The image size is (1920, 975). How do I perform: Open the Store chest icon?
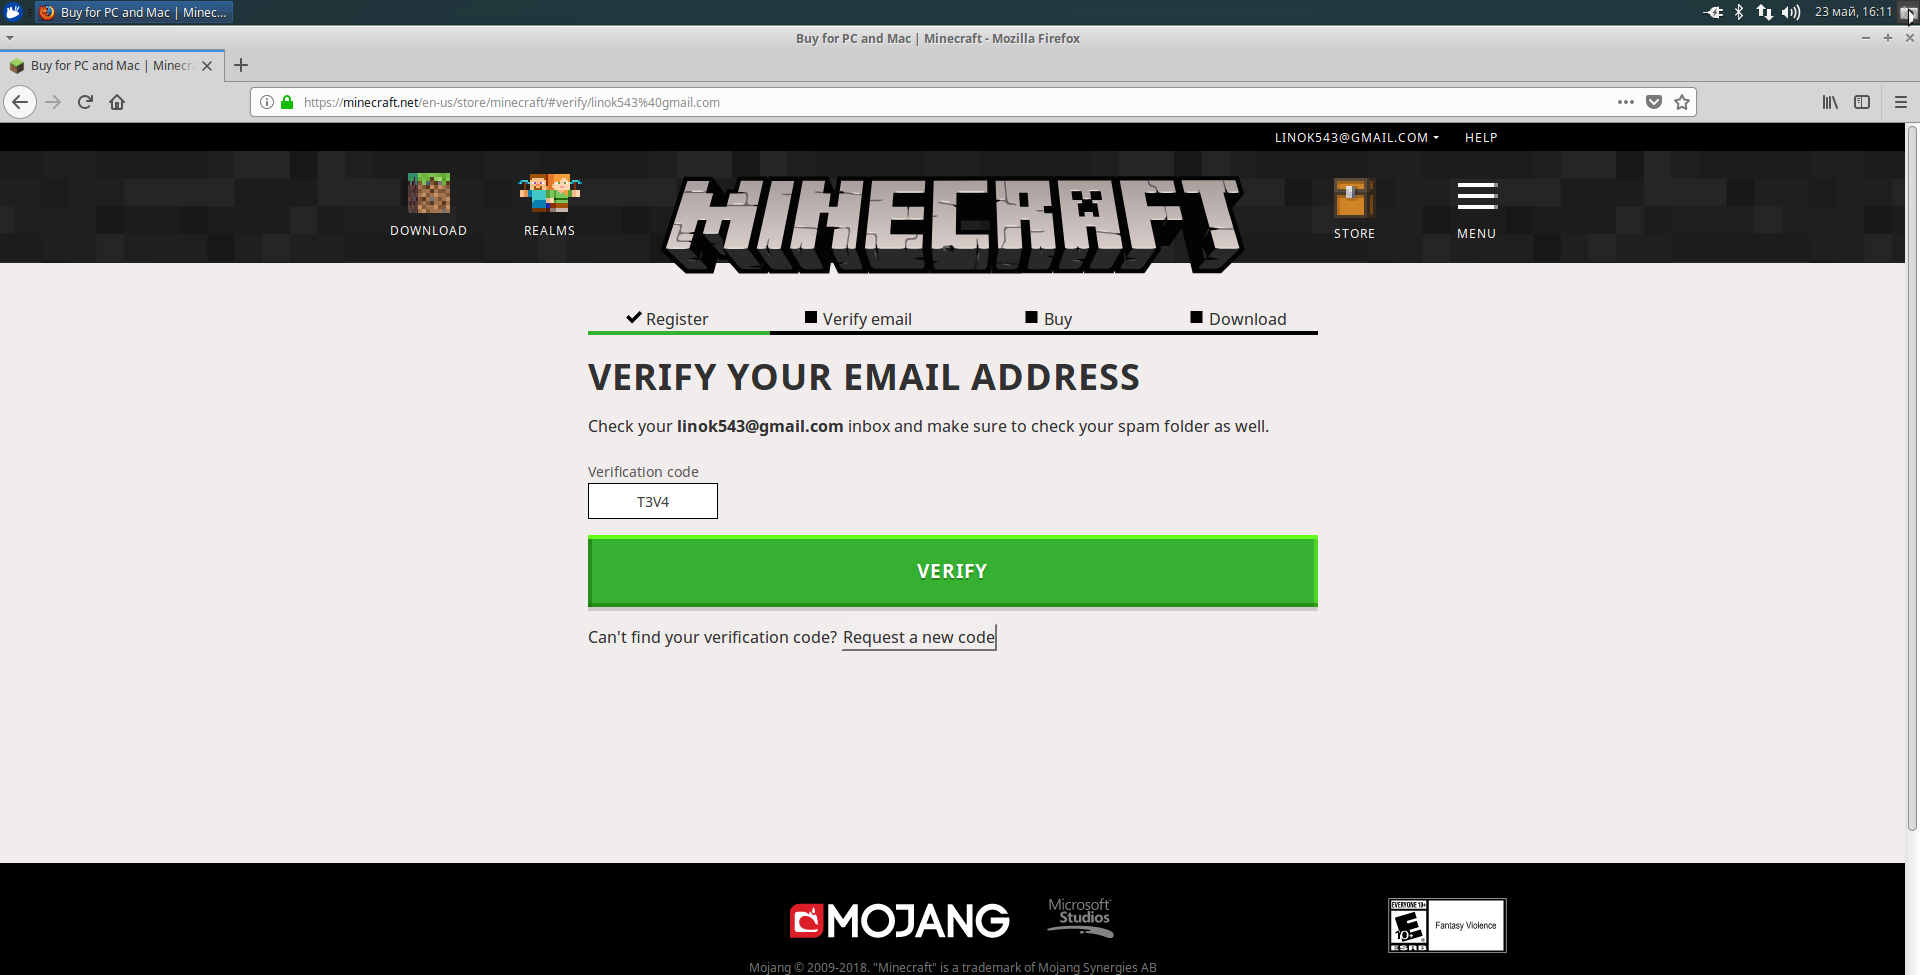click(x=1354, y=198)
